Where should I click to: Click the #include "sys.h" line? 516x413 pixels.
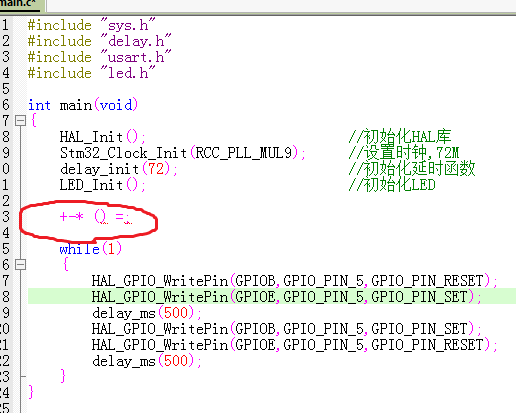click(x=91, y=25)
